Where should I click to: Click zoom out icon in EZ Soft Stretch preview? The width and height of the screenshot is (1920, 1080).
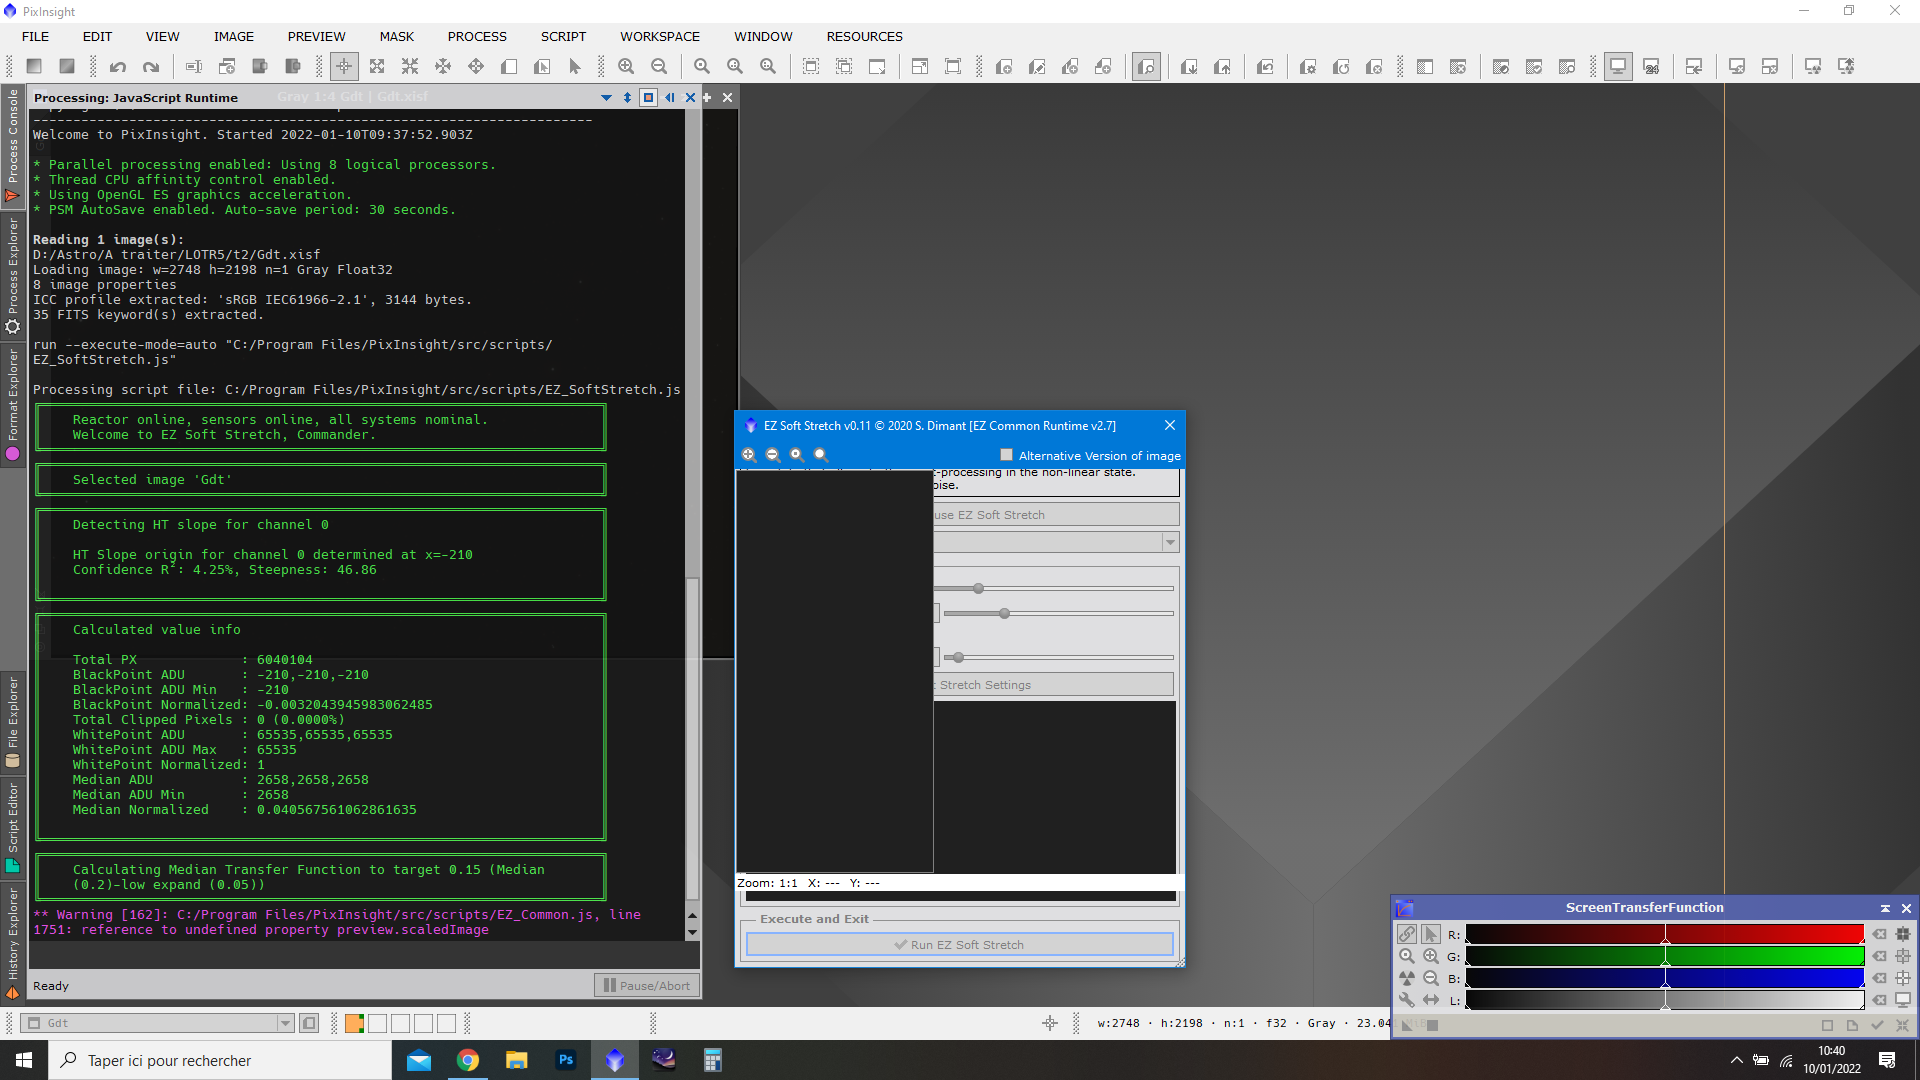[x=772, y=455]
